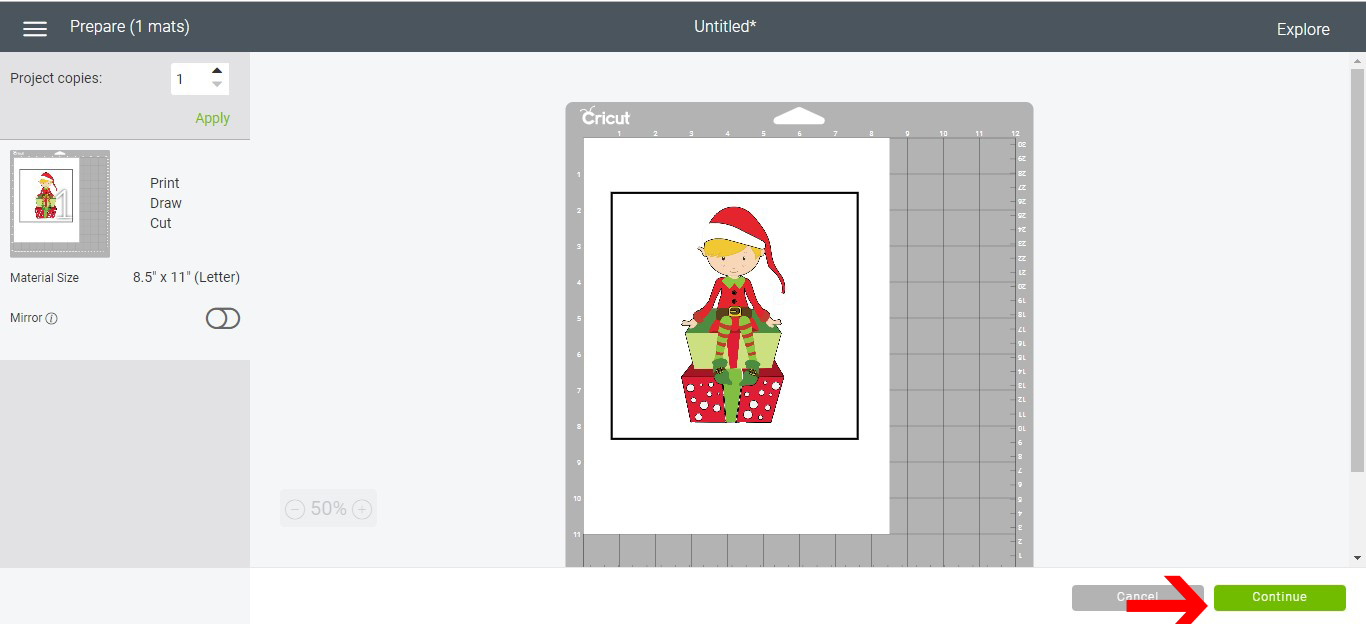The image size is (1366, 624).
Task: Click the green Continue button
Action: 1280,597
